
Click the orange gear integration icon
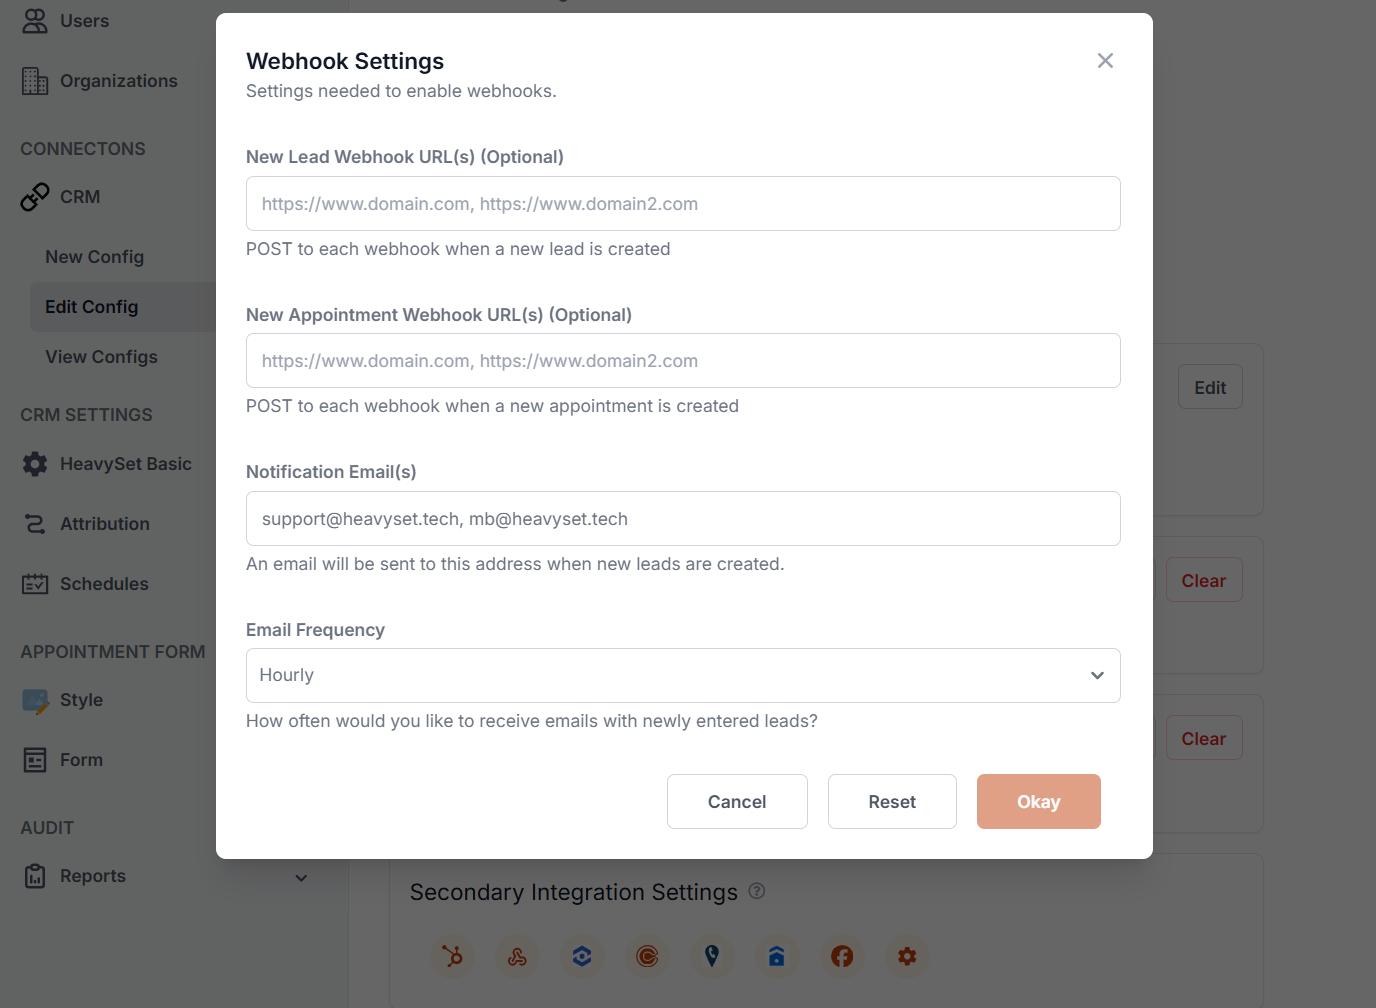(907, 957)
